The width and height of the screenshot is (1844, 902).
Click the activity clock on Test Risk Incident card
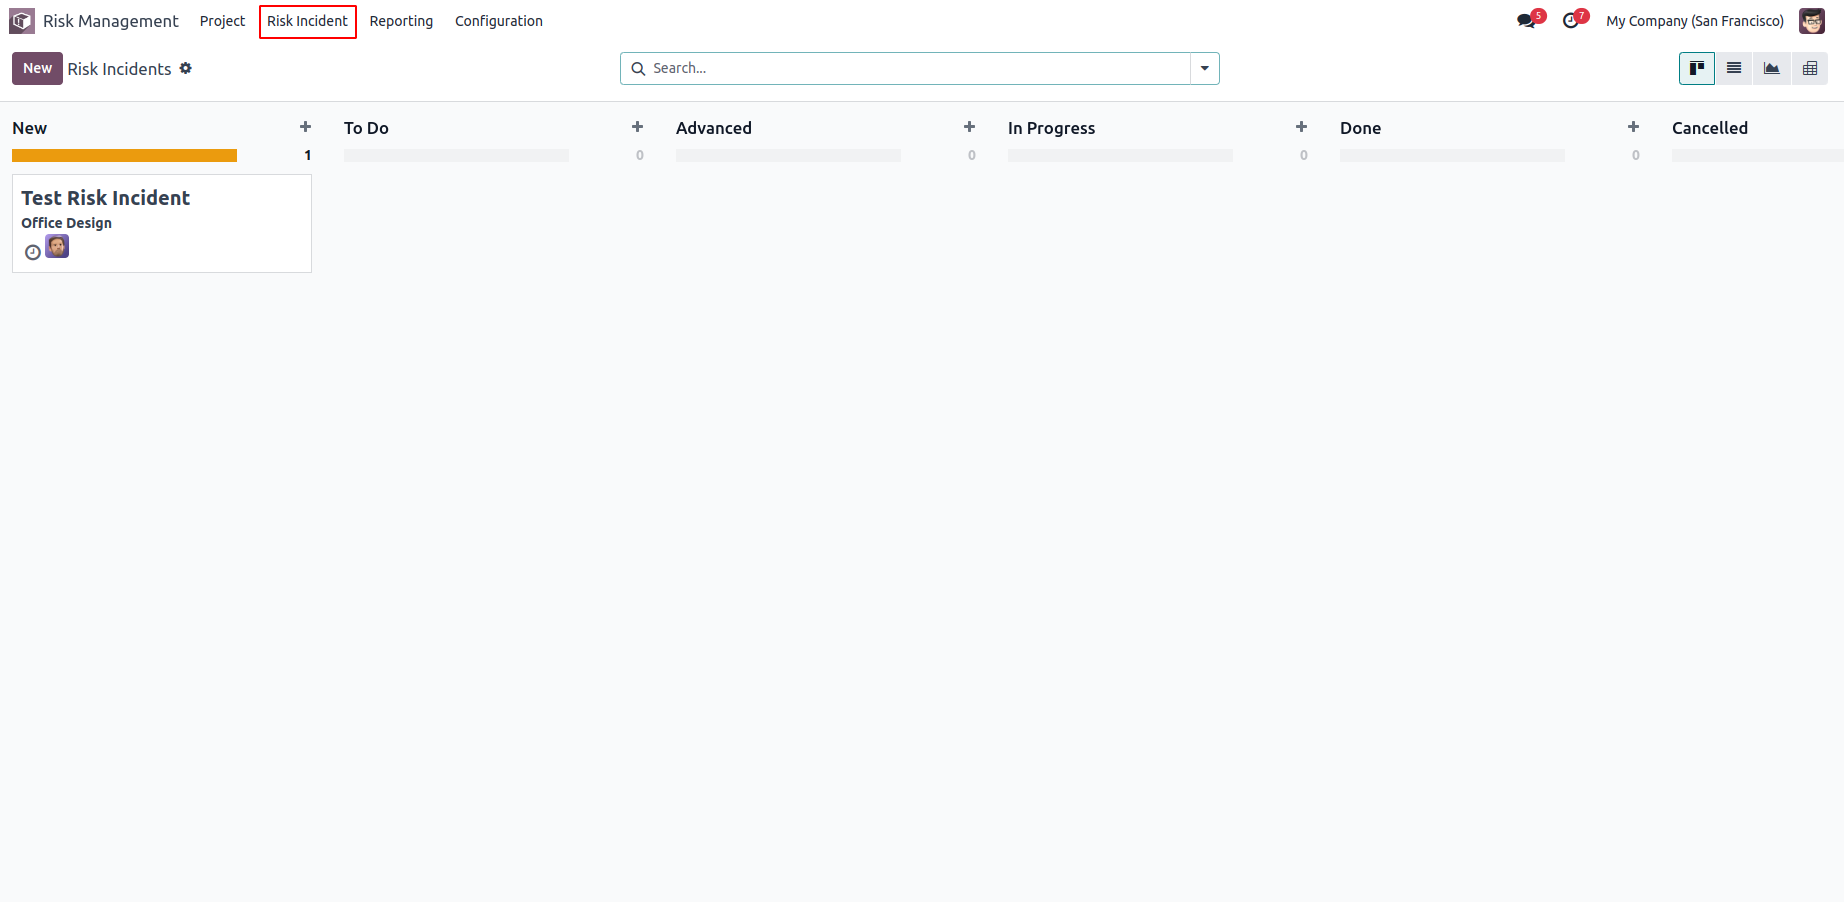[x=33, y=252]
